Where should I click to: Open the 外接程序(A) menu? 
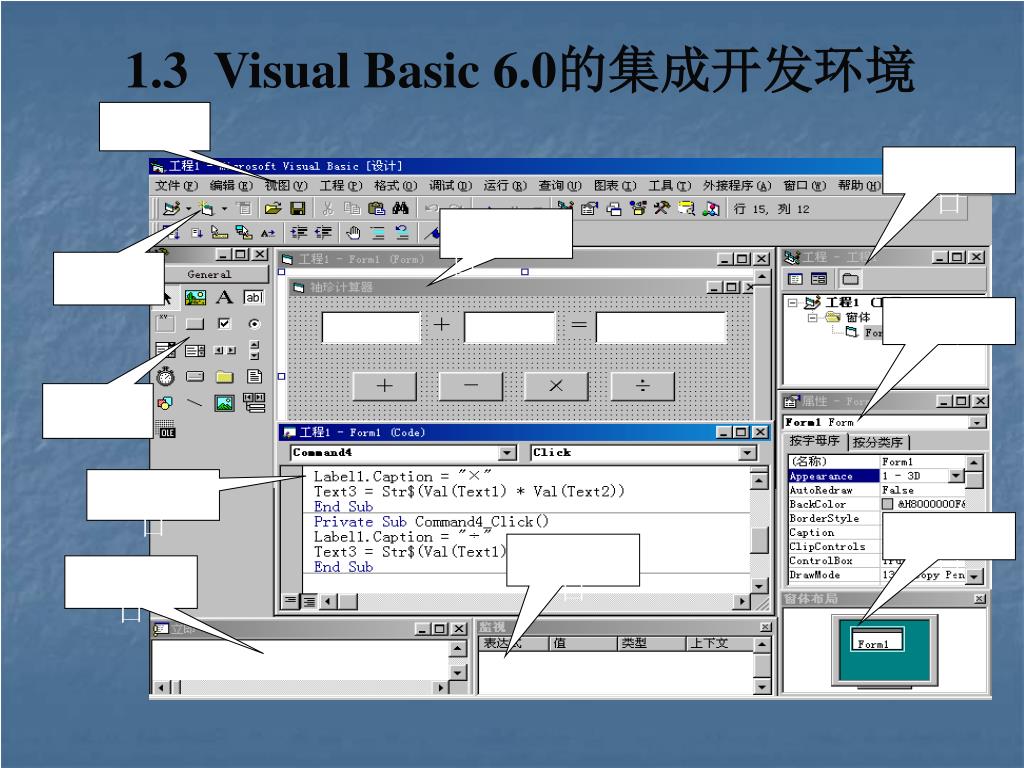[737, 185]
